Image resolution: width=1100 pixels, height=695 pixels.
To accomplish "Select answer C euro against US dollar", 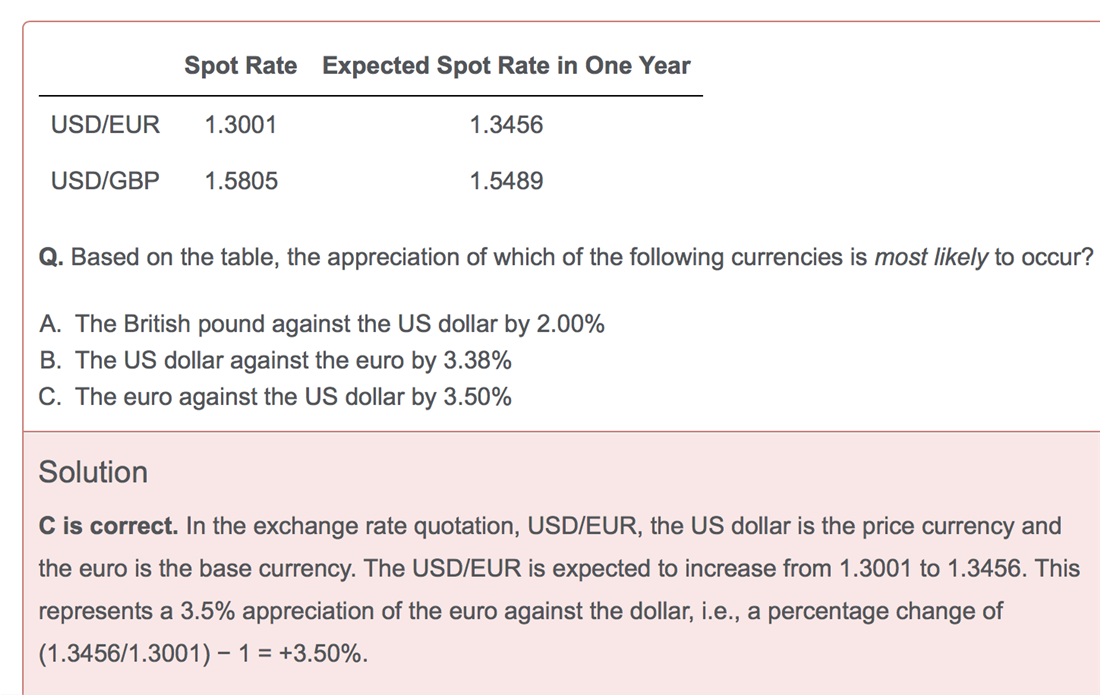I will pyautogui.click(x=275, y=396).
